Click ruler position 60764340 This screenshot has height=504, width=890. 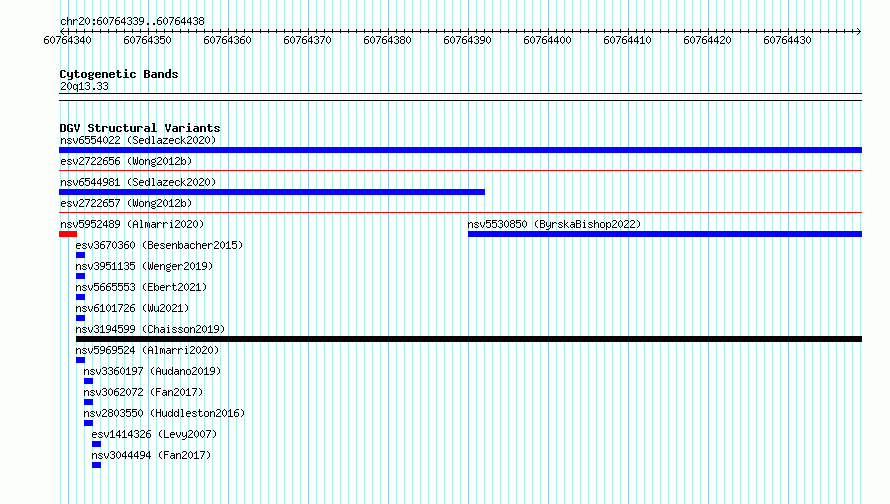tap(68, 40)
